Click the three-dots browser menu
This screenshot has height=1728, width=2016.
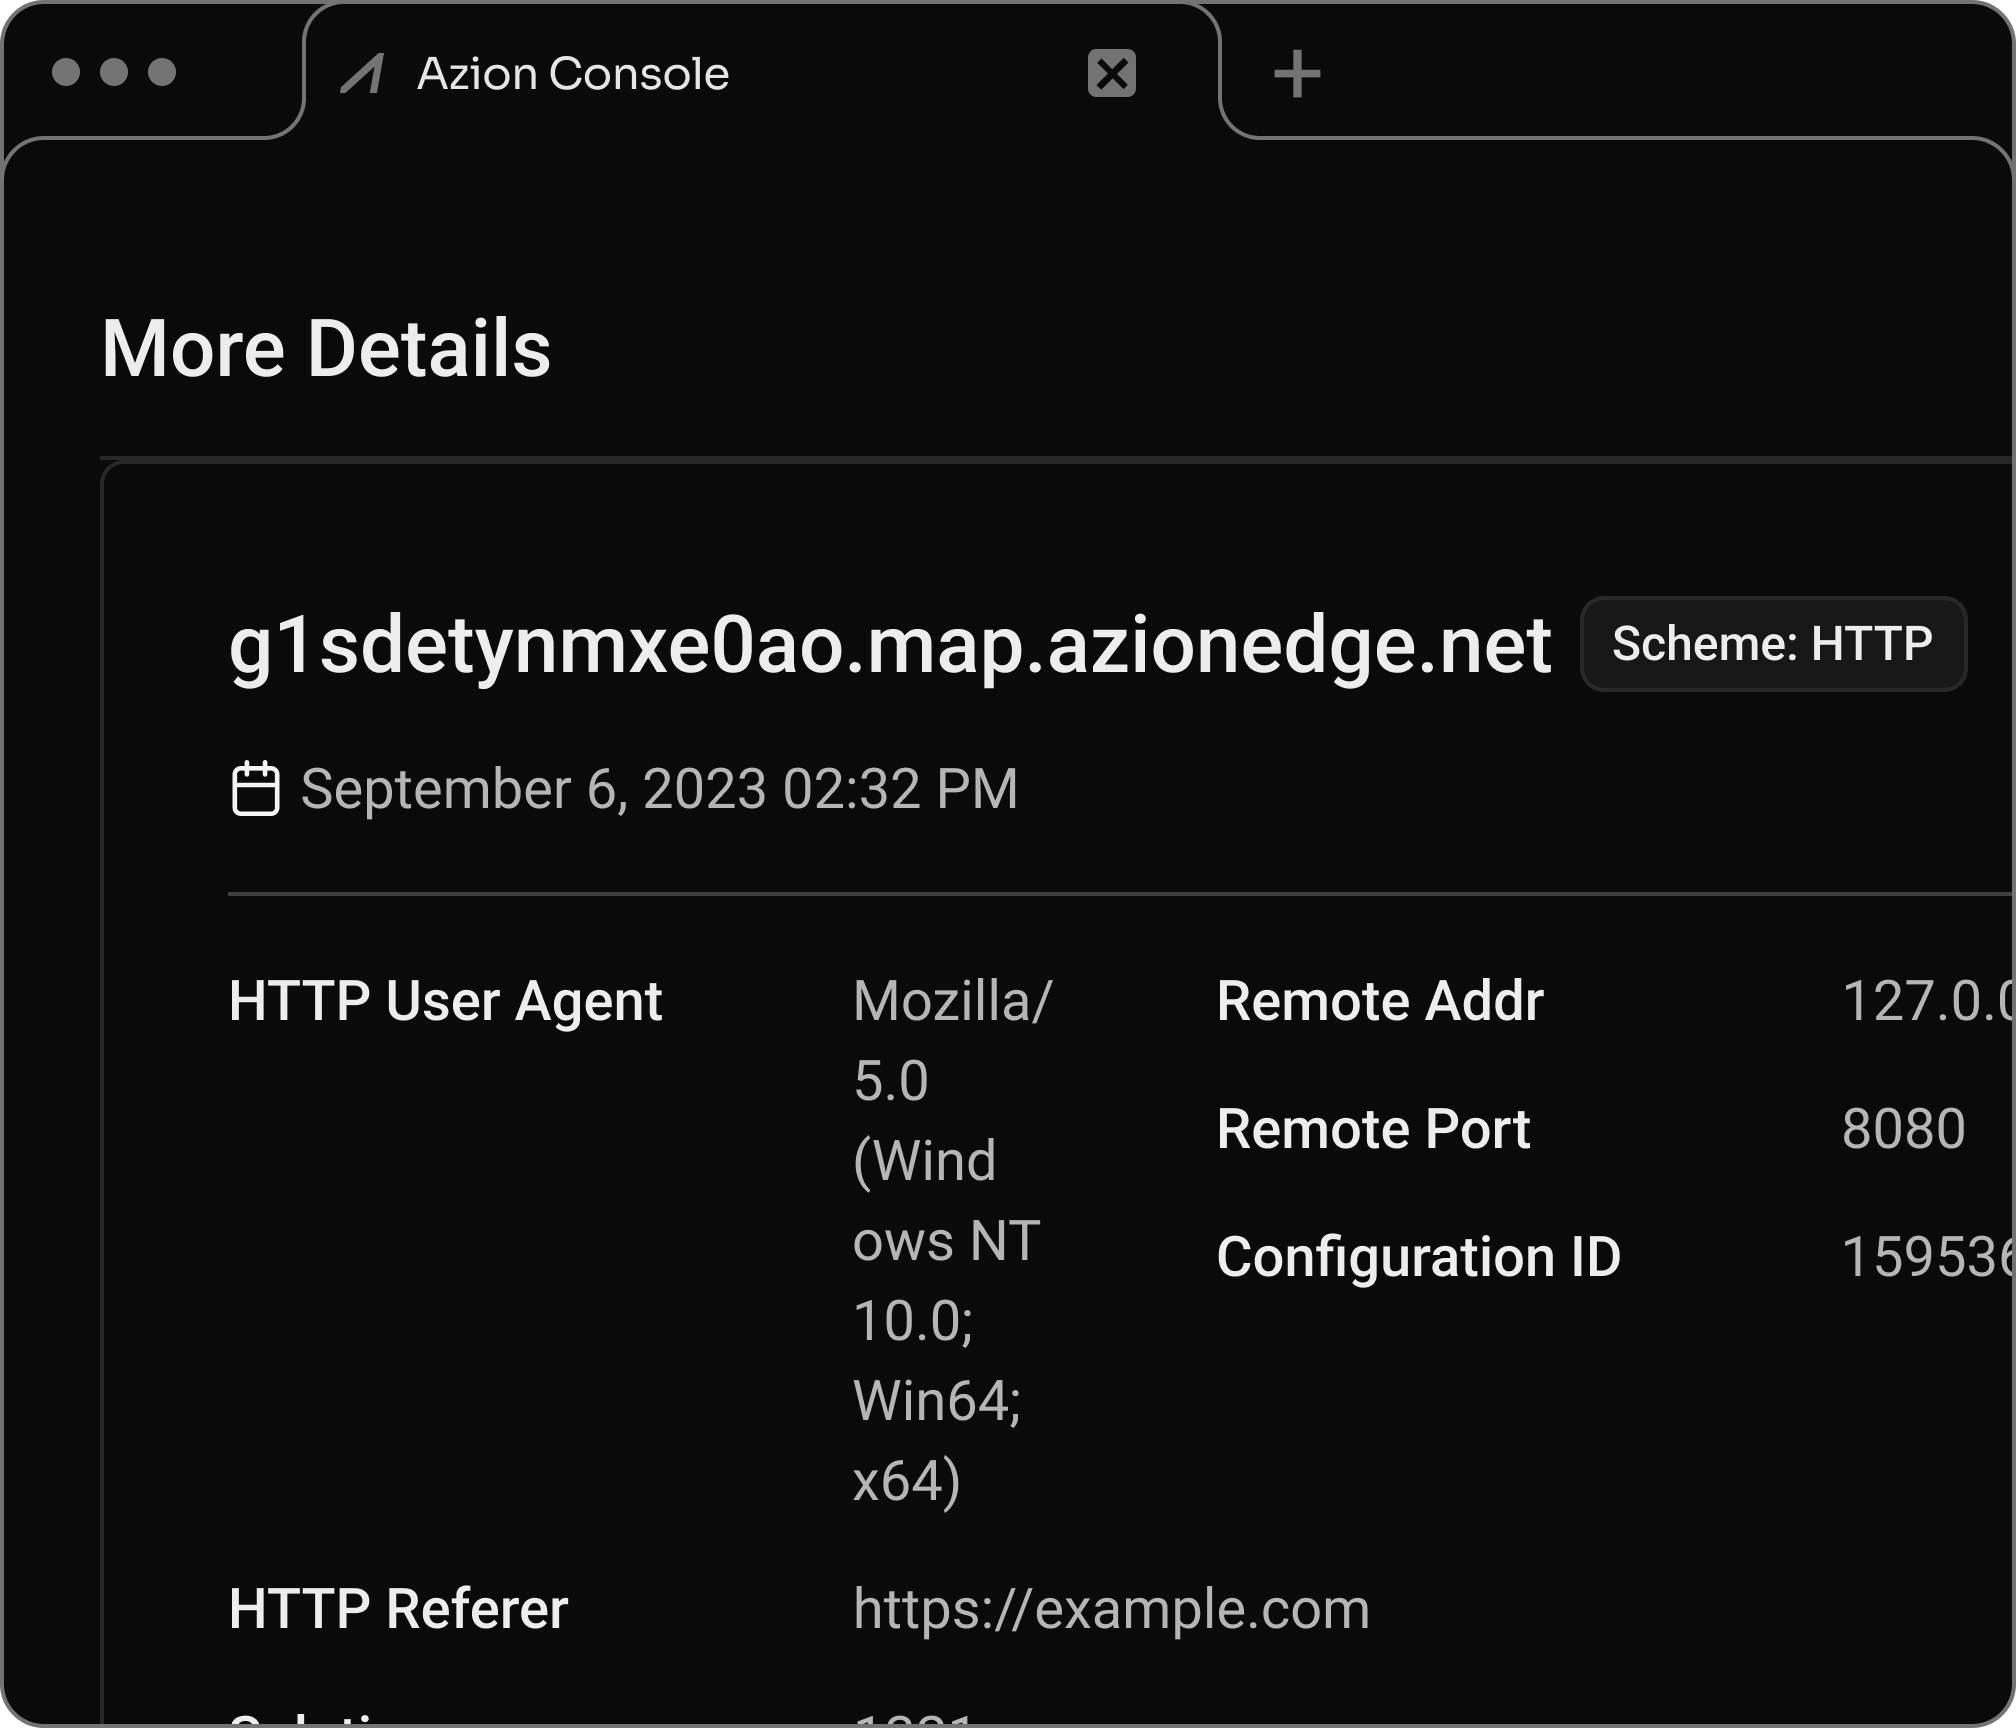(x=113, y=71)
